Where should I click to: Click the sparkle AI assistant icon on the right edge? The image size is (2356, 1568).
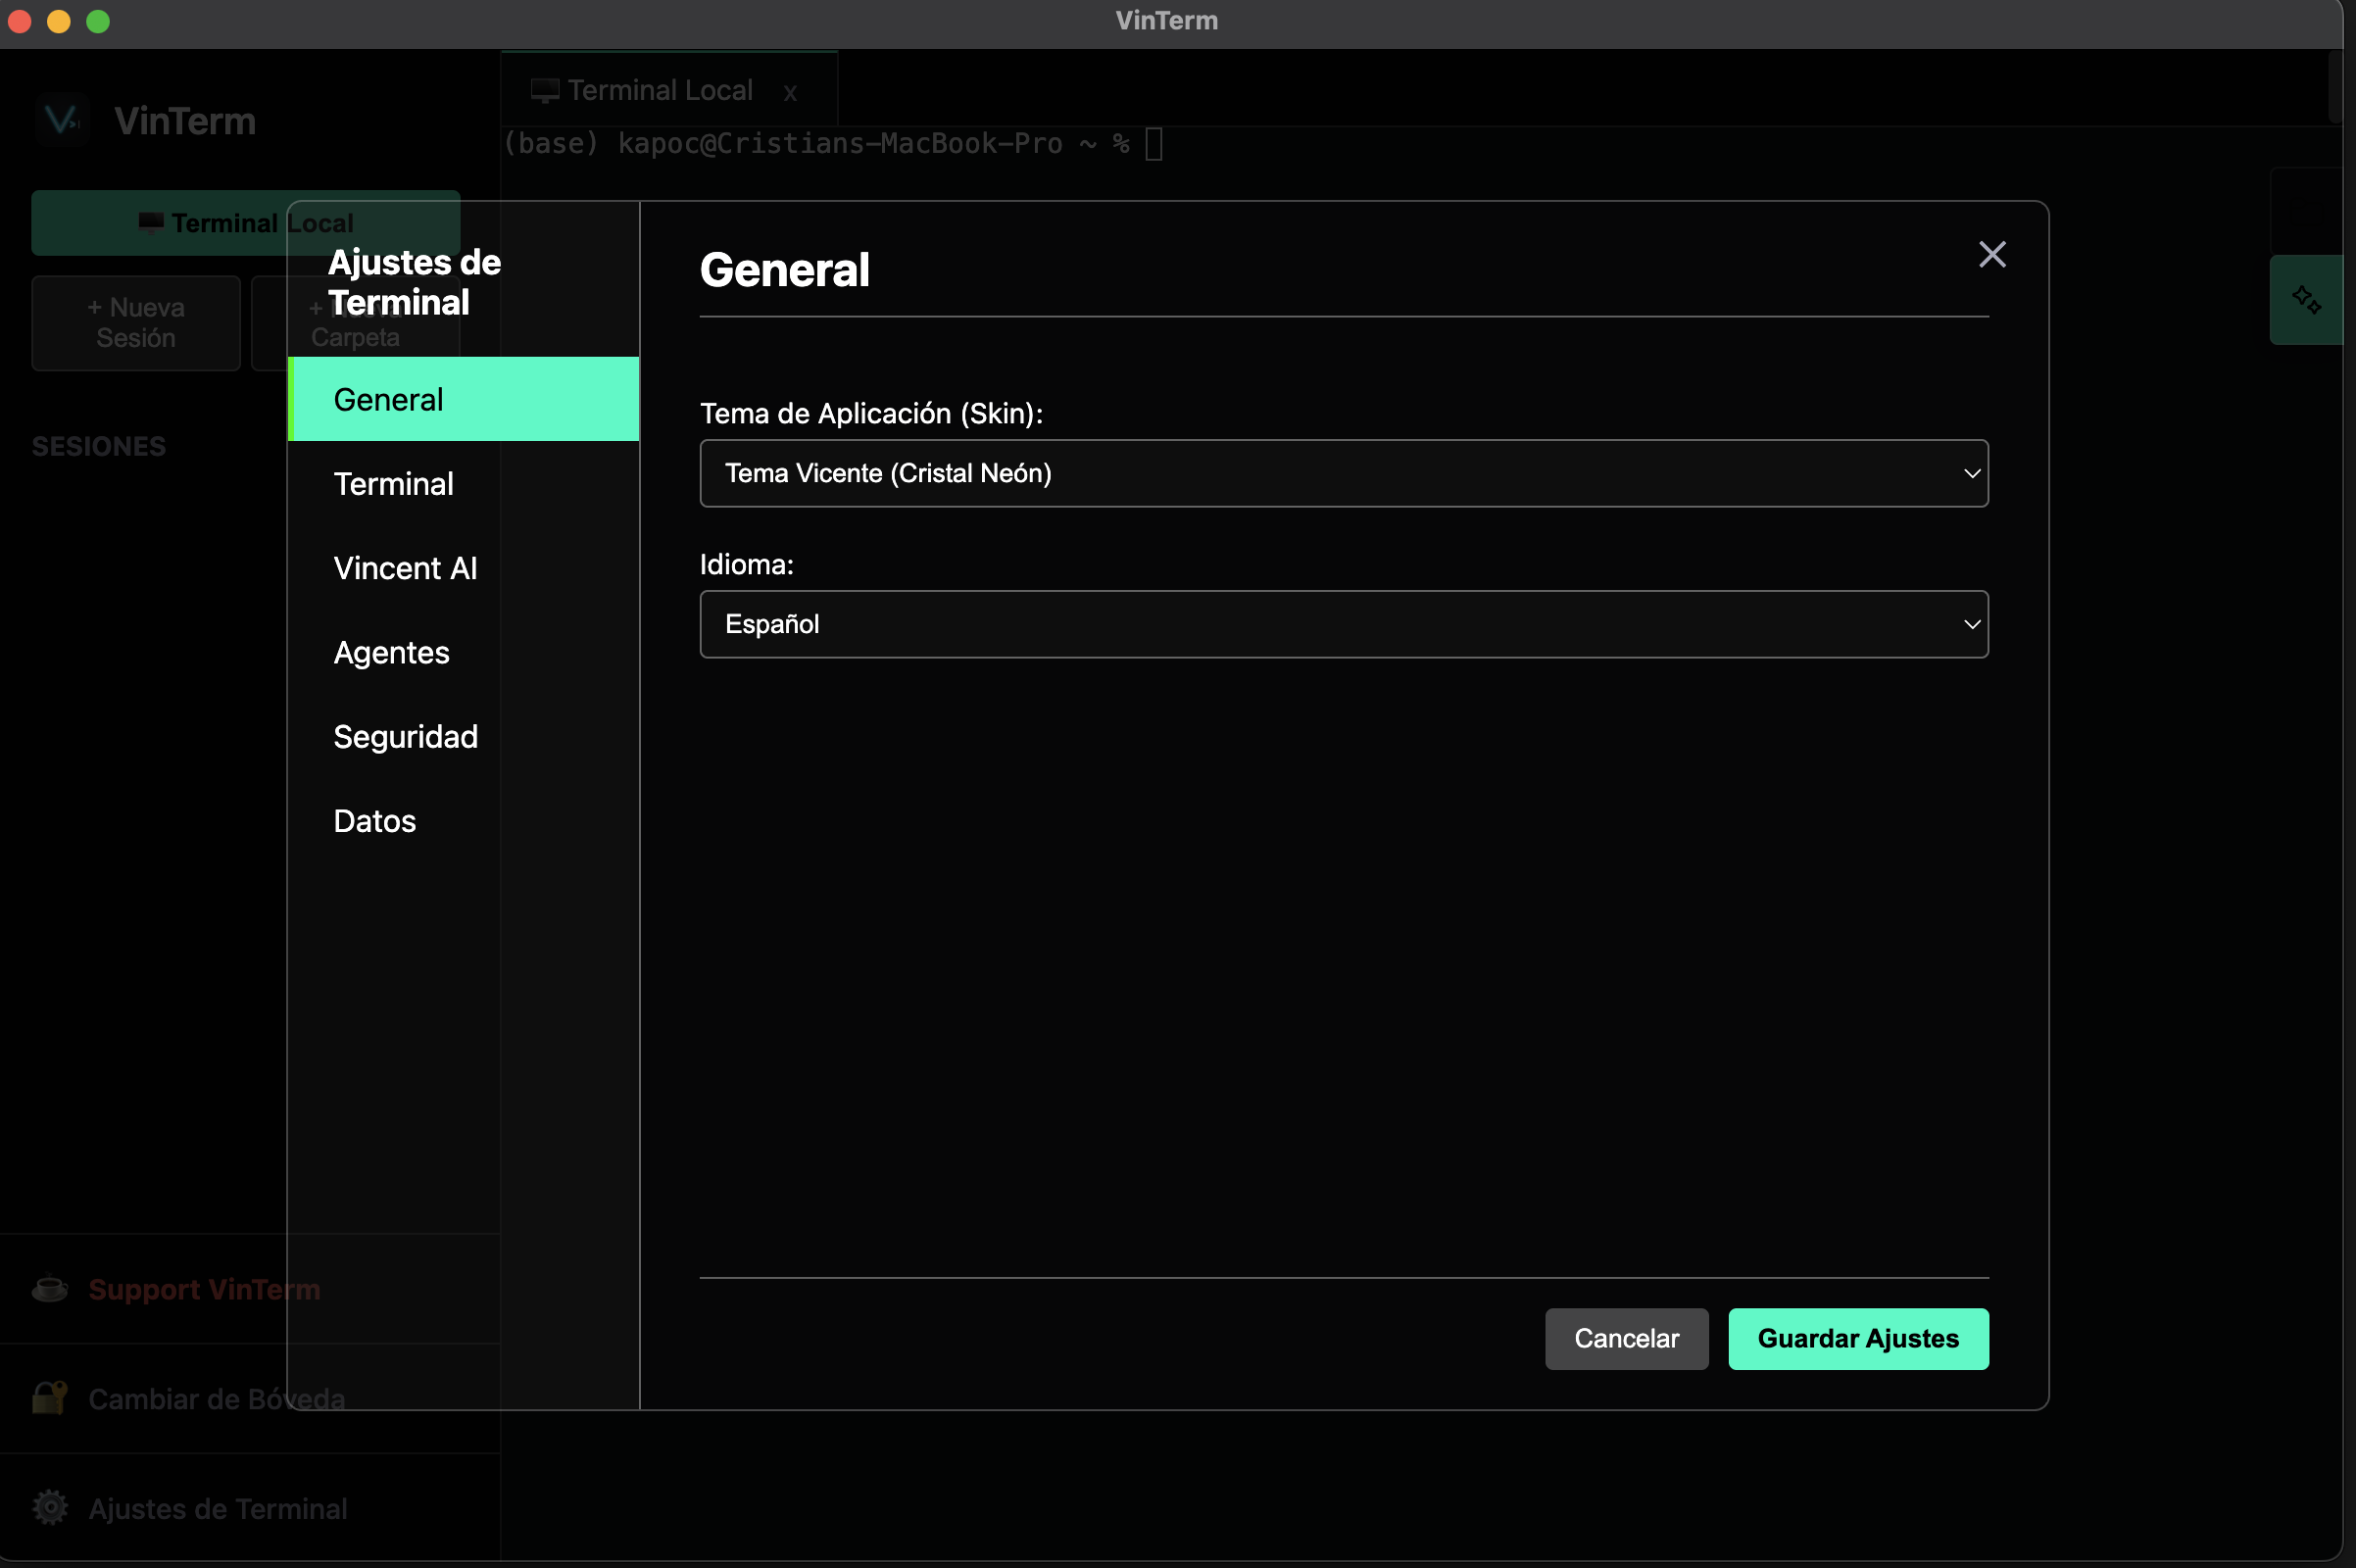(2306, 299)
